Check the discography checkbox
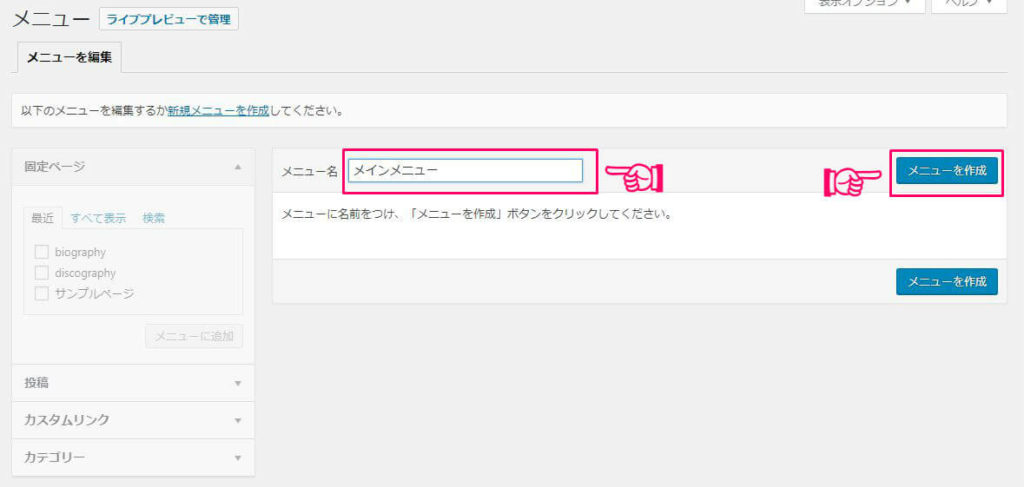The height and width of the screenshot is (487, 1024). 42,273
